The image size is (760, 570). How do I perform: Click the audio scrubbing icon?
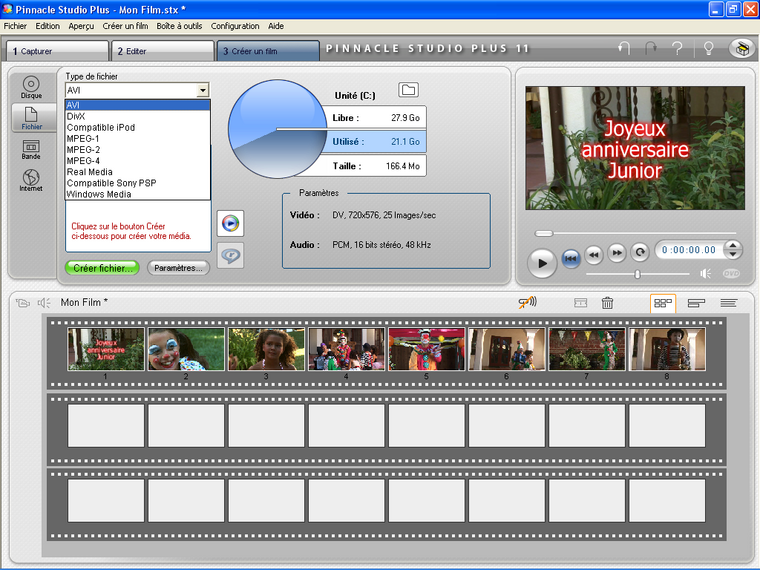pos(527,302)
